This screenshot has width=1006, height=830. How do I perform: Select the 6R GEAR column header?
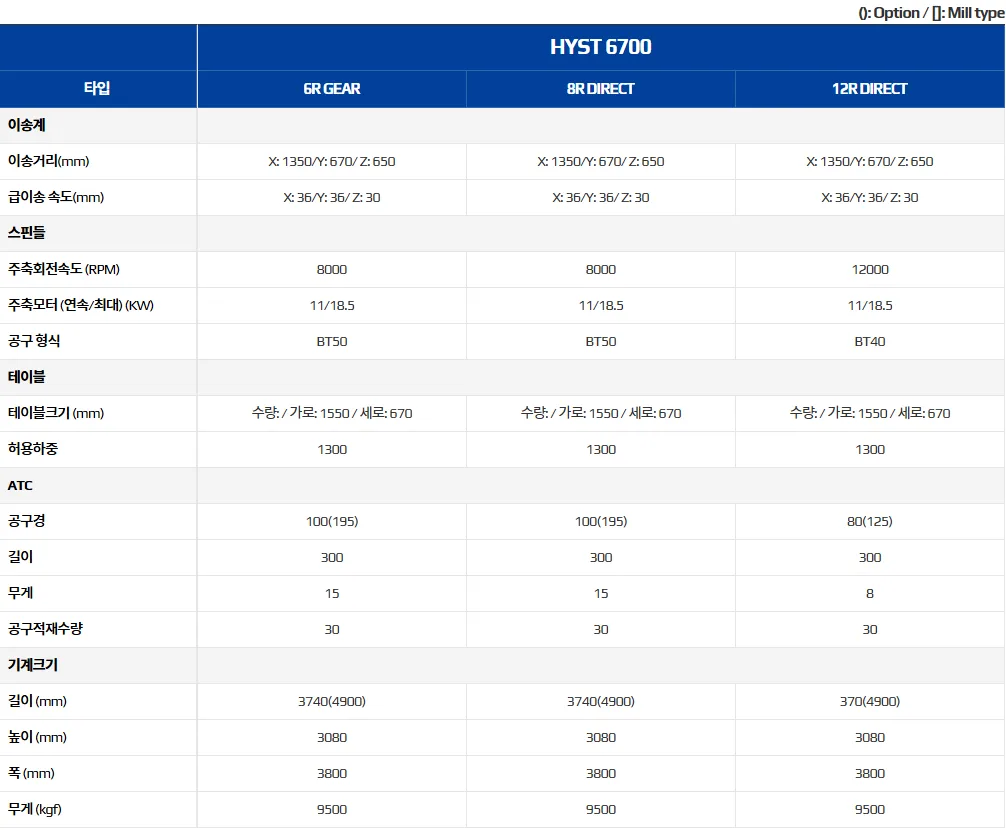pos(332,89)
